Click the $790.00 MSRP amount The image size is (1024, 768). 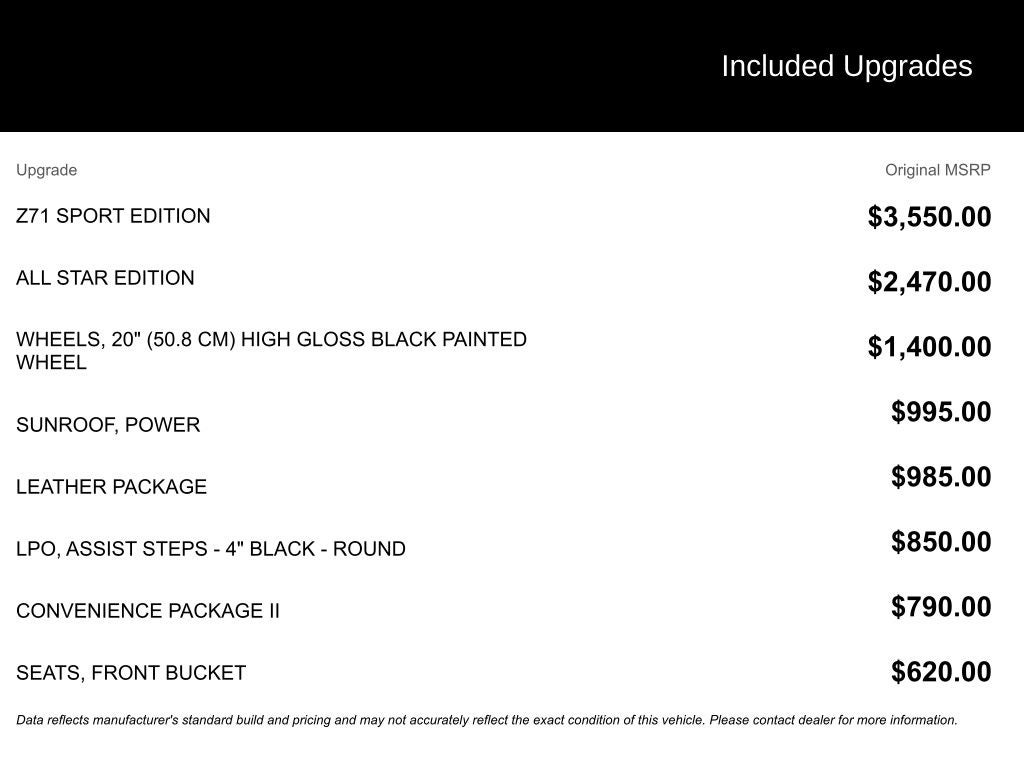[941, 607]
